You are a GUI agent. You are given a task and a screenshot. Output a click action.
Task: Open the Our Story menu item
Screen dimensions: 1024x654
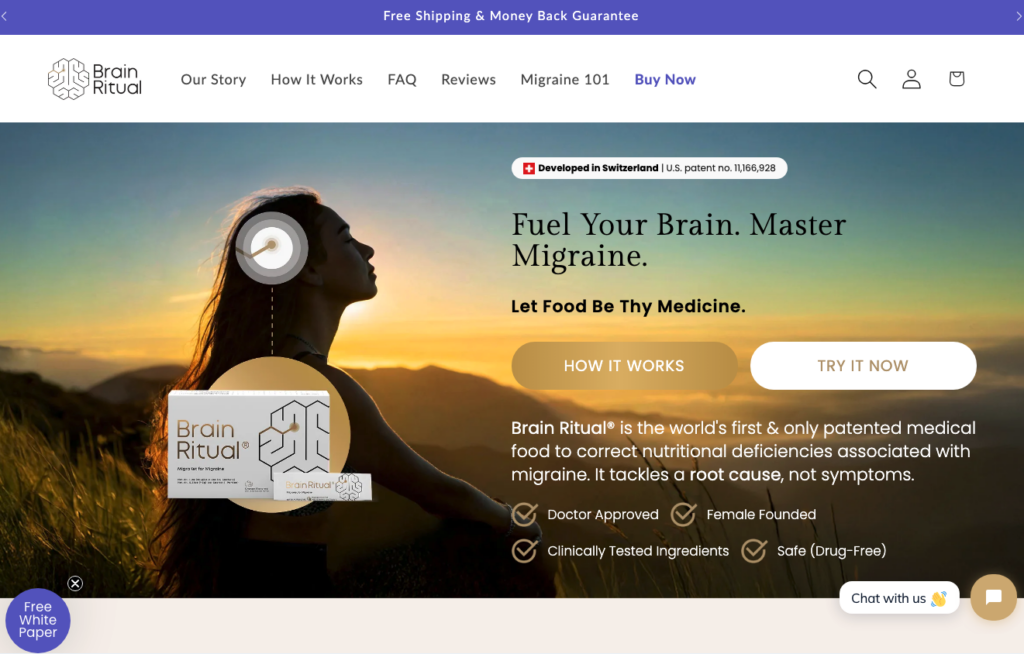coord(213,79)
